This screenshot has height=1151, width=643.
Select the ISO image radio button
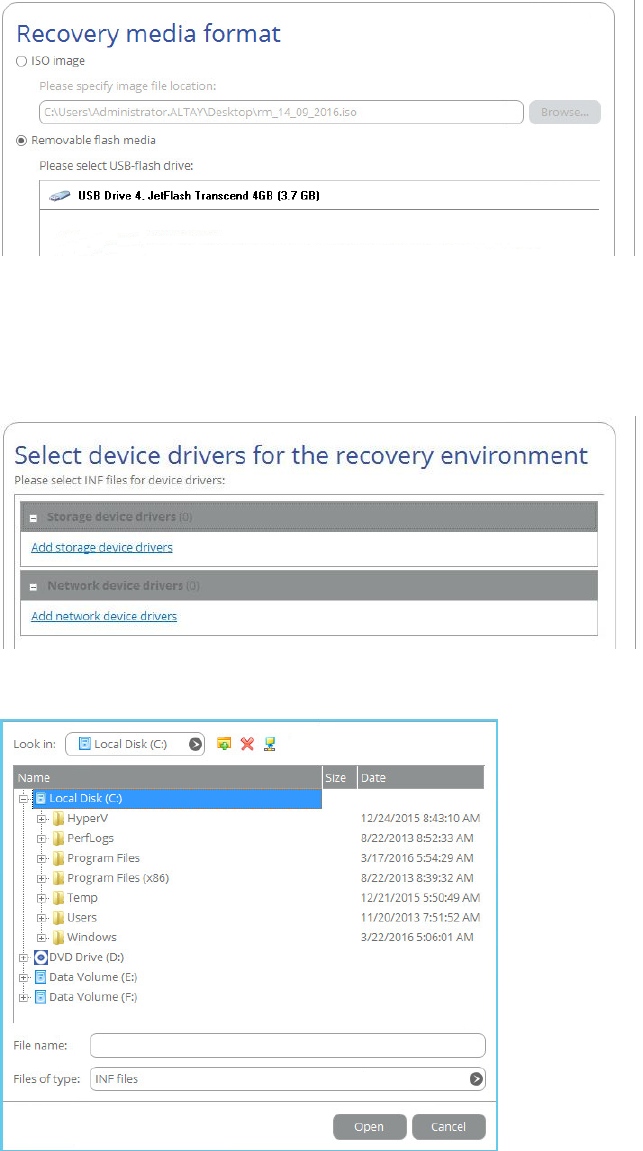point(21,62)
